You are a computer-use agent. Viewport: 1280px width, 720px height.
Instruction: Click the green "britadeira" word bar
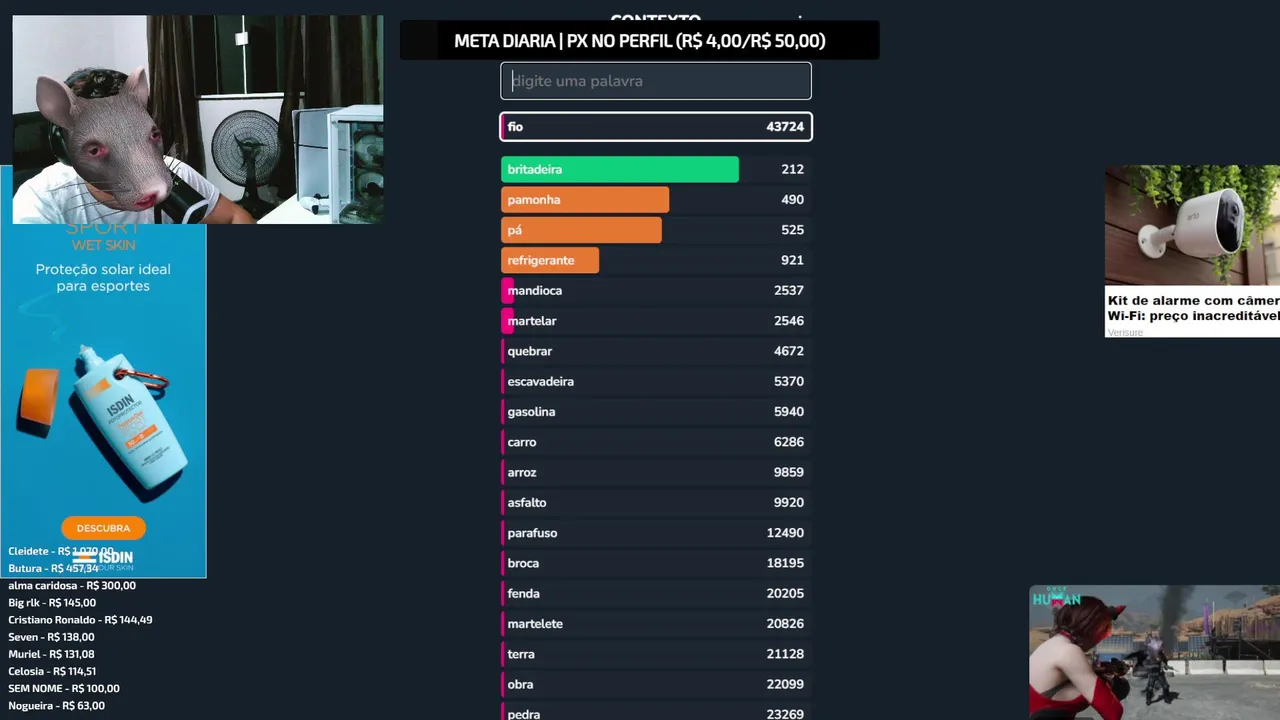click(x=619, y=170)
